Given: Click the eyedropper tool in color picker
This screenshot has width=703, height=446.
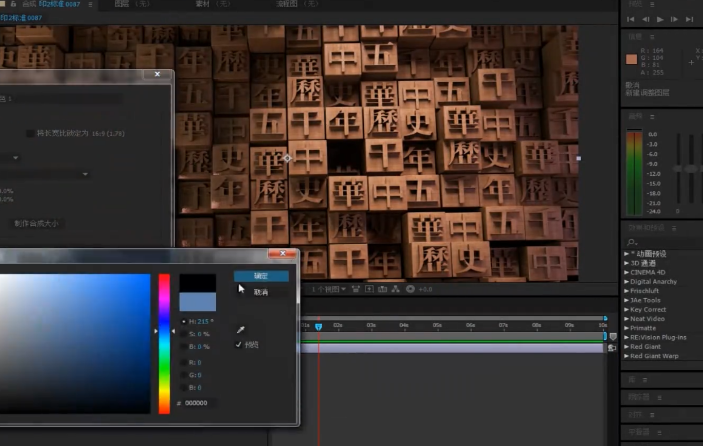Looking at the screenshot, I should point(240,329).
